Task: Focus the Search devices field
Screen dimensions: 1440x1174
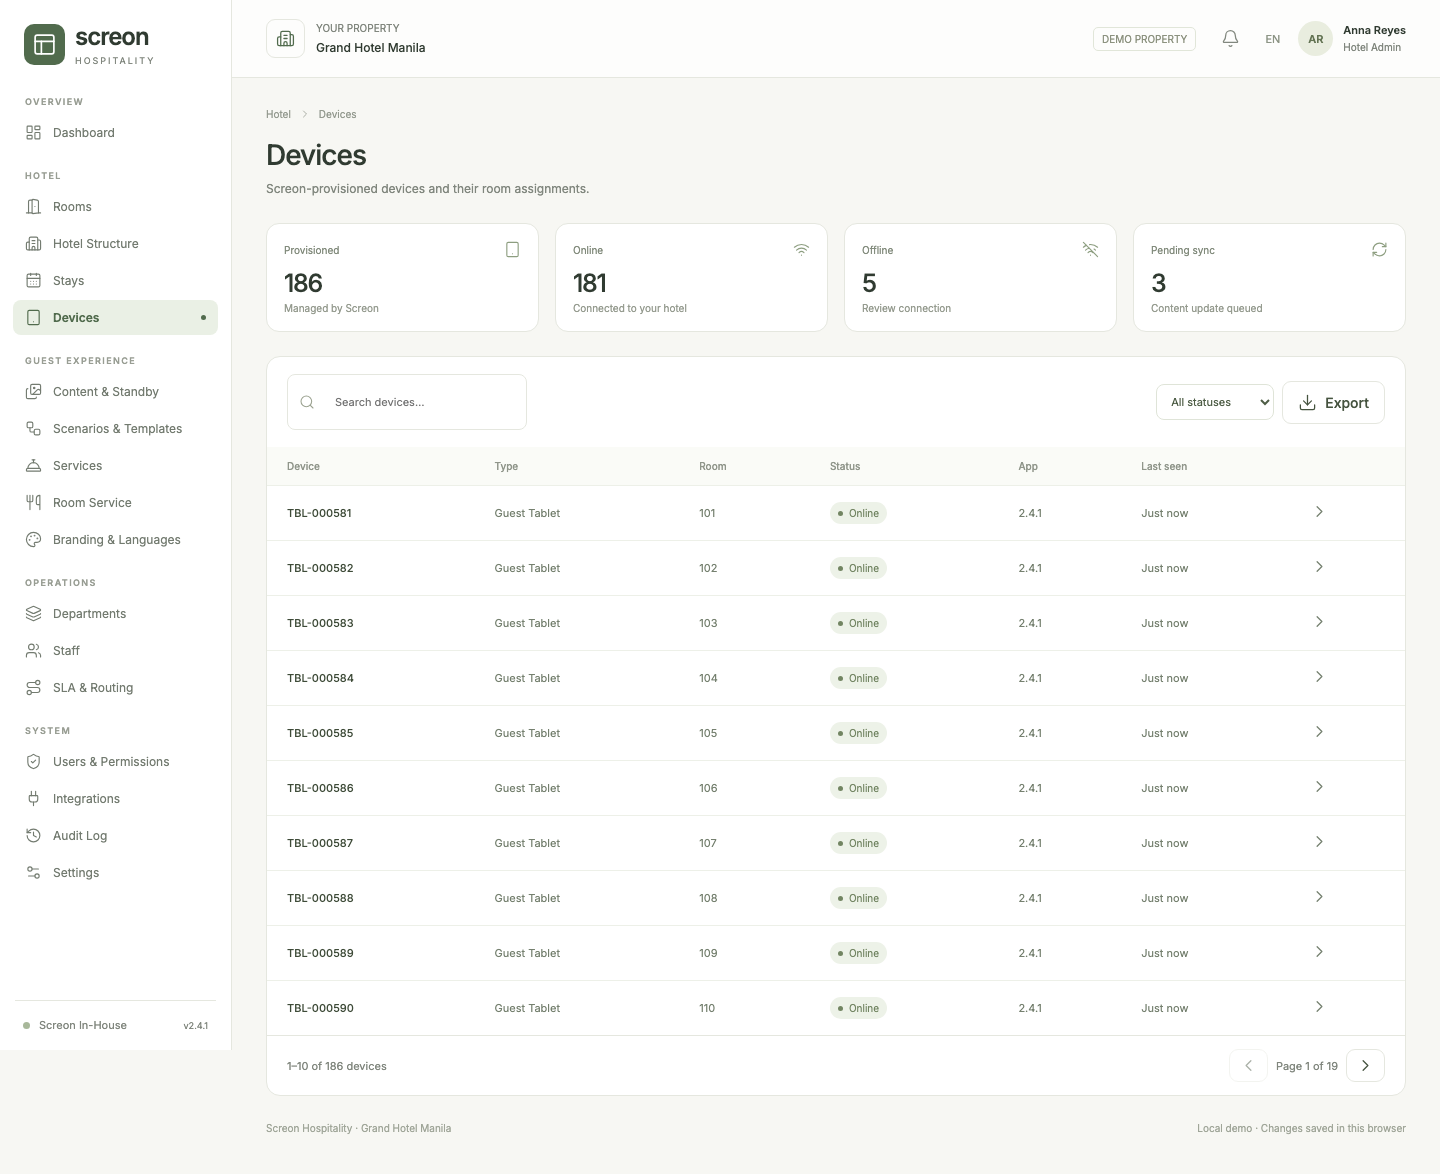Action: [x=407, y=402]
